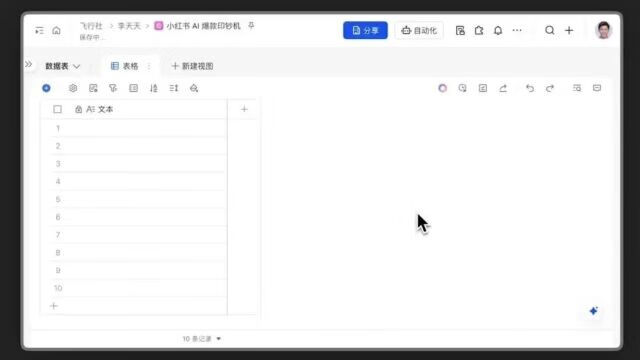Open the 10 条记录 record count dropdown

pos(202,339)
